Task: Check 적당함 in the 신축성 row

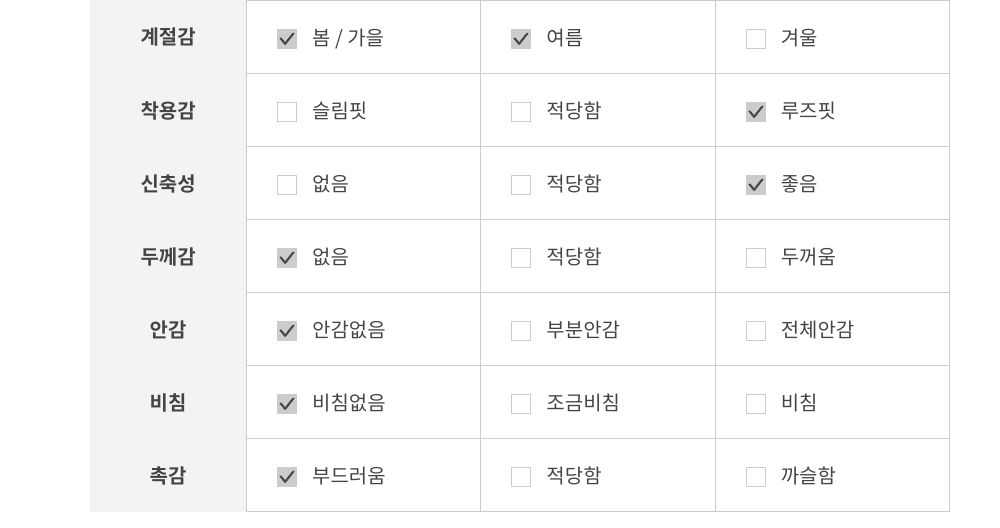Action: pos(521,185)
